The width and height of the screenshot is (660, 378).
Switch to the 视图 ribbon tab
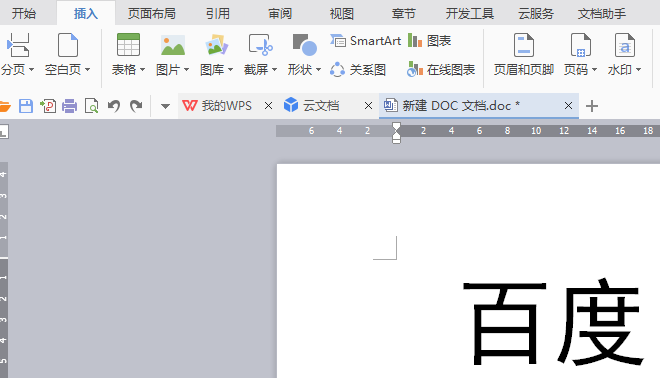point(341,13)
